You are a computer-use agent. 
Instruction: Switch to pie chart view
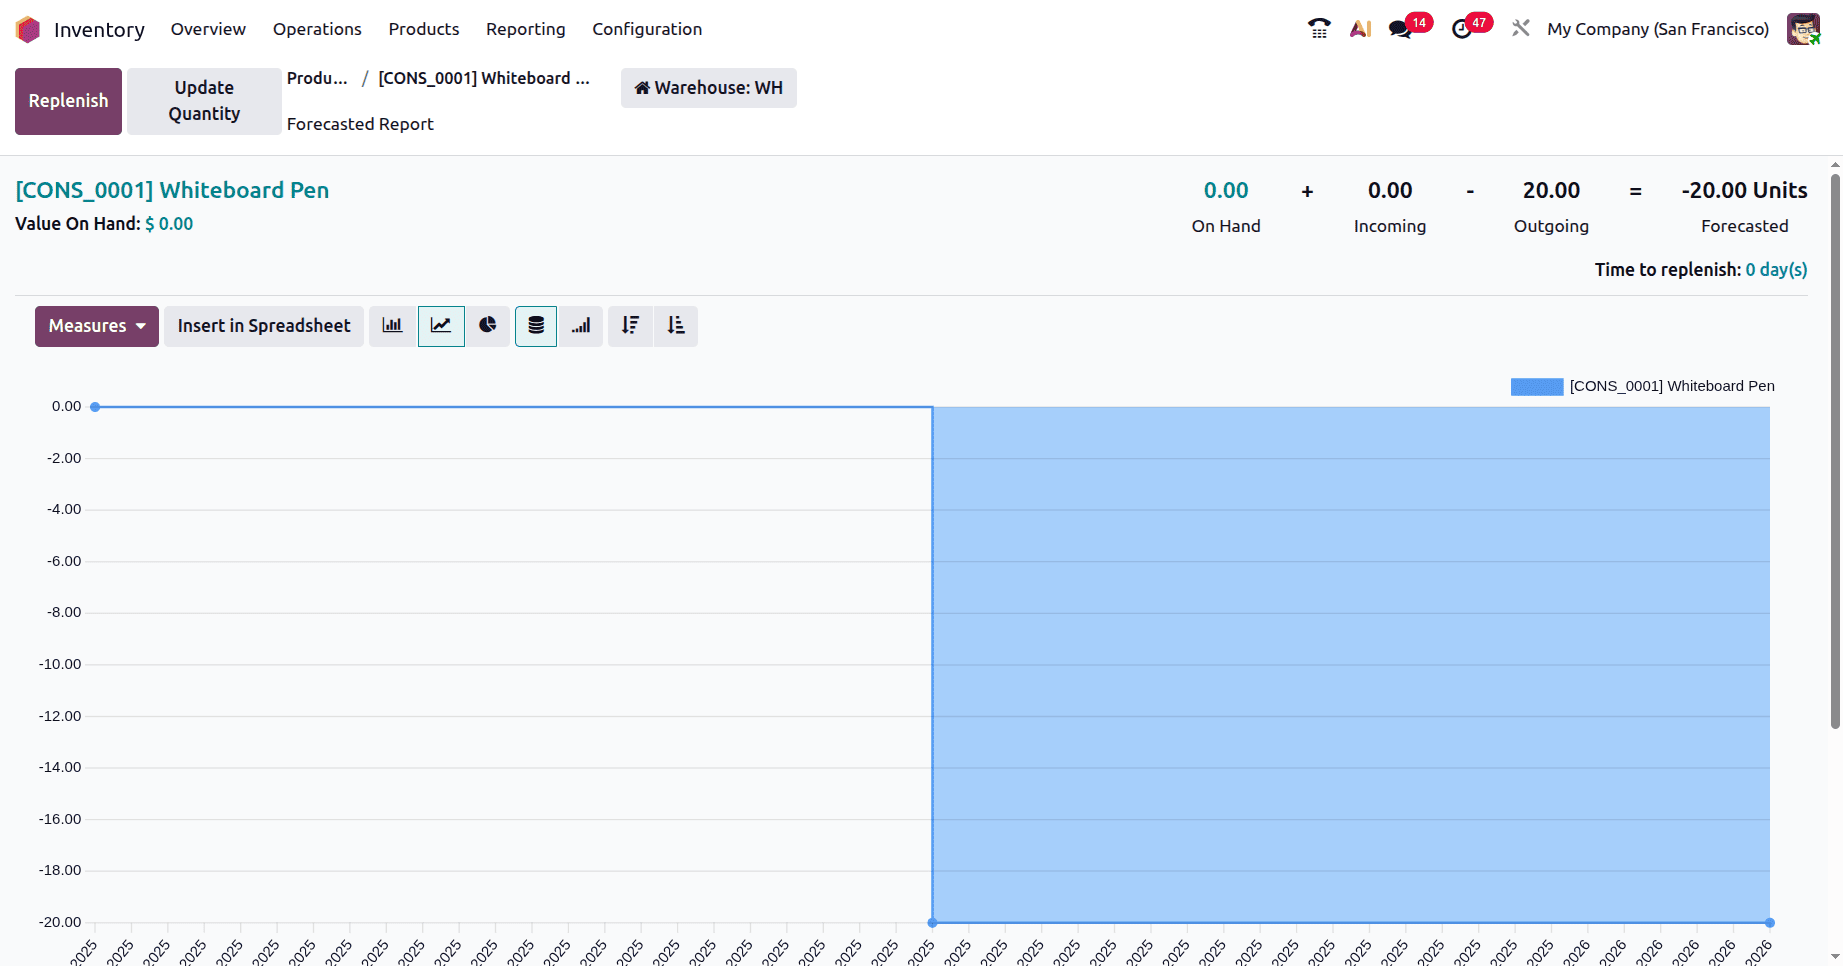[488, 326]
